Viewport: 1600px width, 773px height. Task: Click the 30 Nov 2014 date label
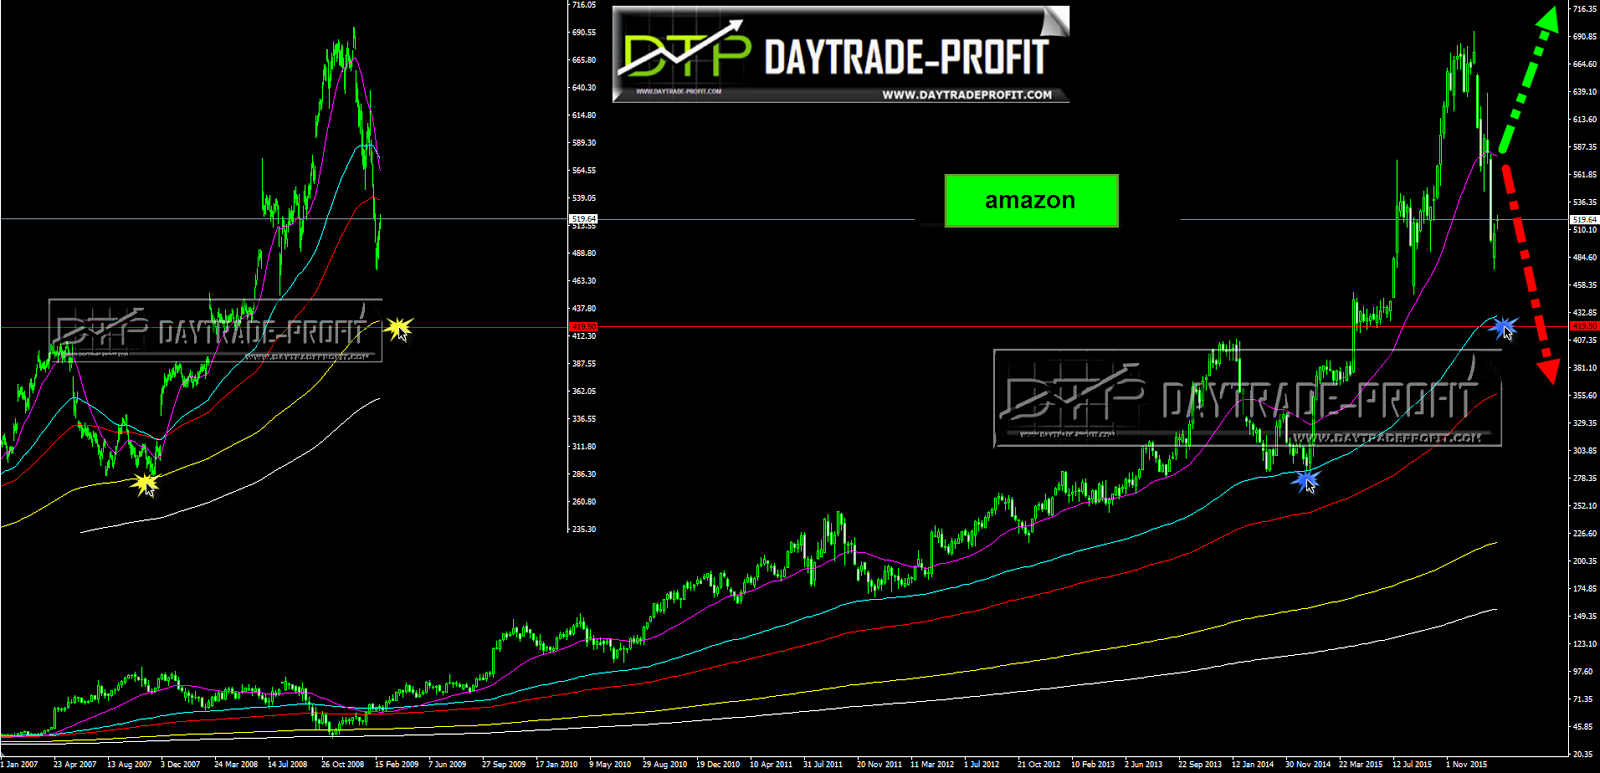click(x=1308, y=765)
